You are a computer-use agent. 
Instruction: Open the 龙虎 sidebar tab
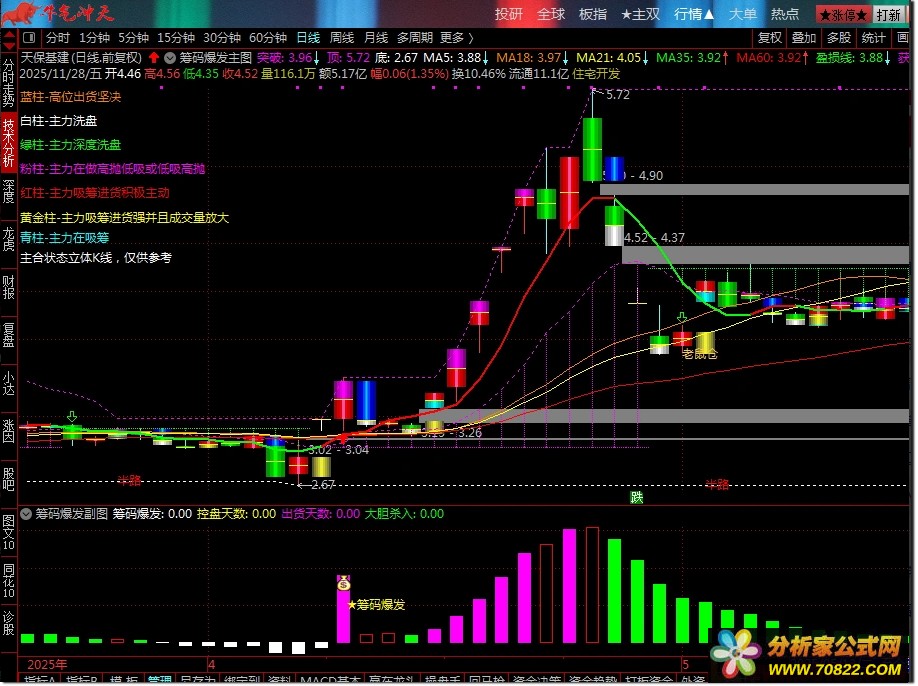click(9, 239)
